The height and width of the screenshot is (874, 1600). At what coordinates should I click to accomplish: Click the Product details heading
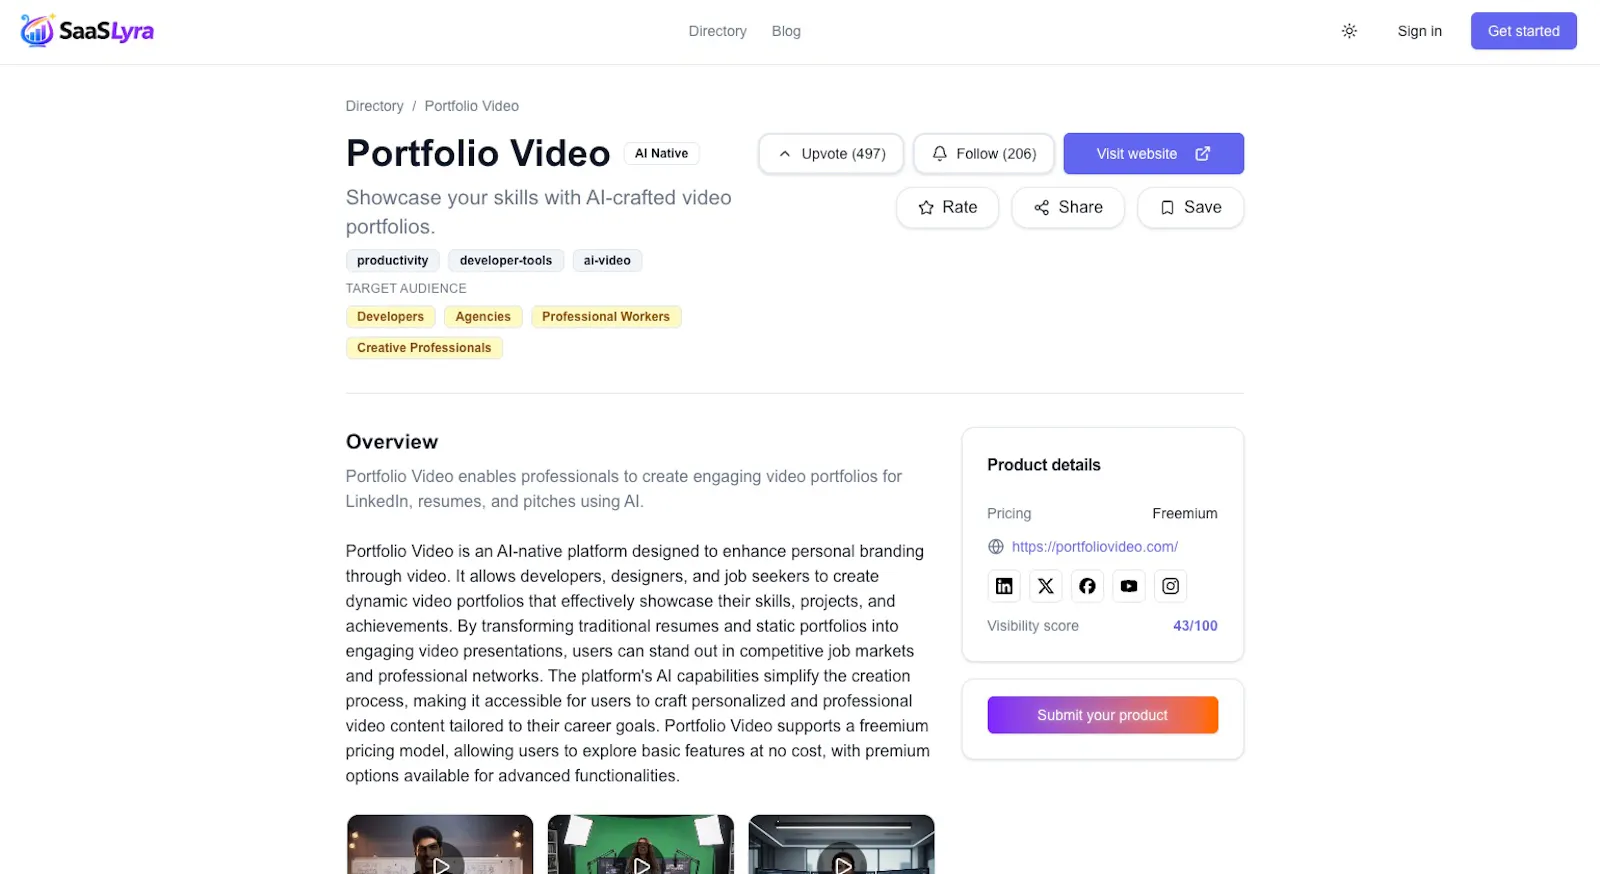coord(1044,465)
